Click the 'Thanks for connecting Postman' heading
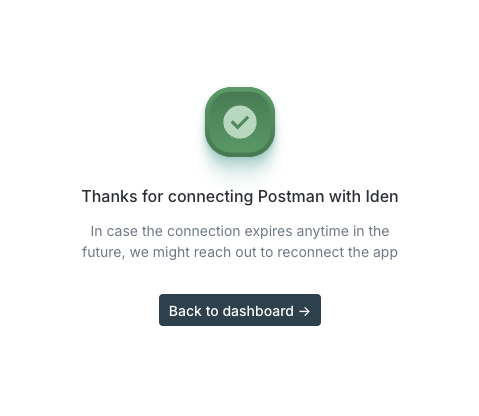This screenshot has width=479, height=416. (240, 196)
